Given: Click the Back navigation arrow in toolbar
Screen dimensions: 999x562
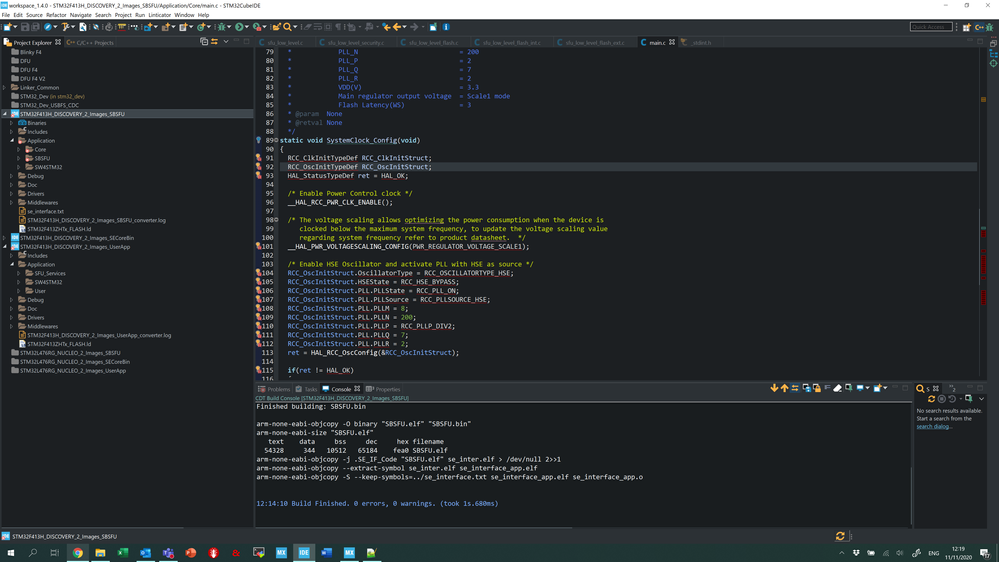Looking at the screenshot, I should tap(397, 27).
